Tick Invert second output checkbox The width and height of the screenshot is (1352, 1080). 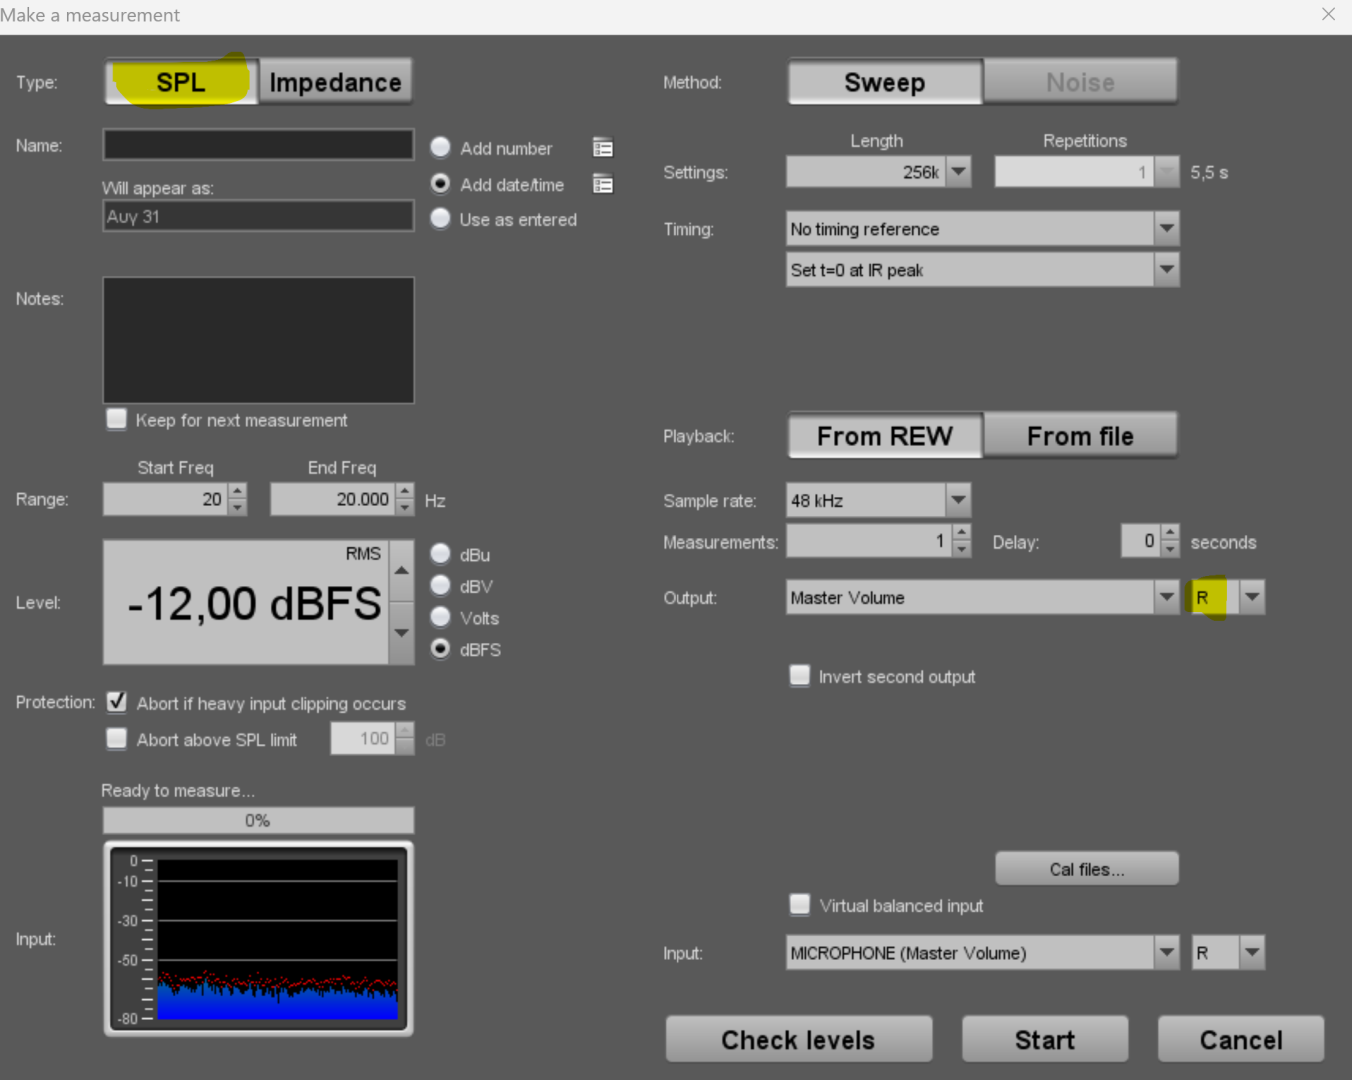(800, 675)
